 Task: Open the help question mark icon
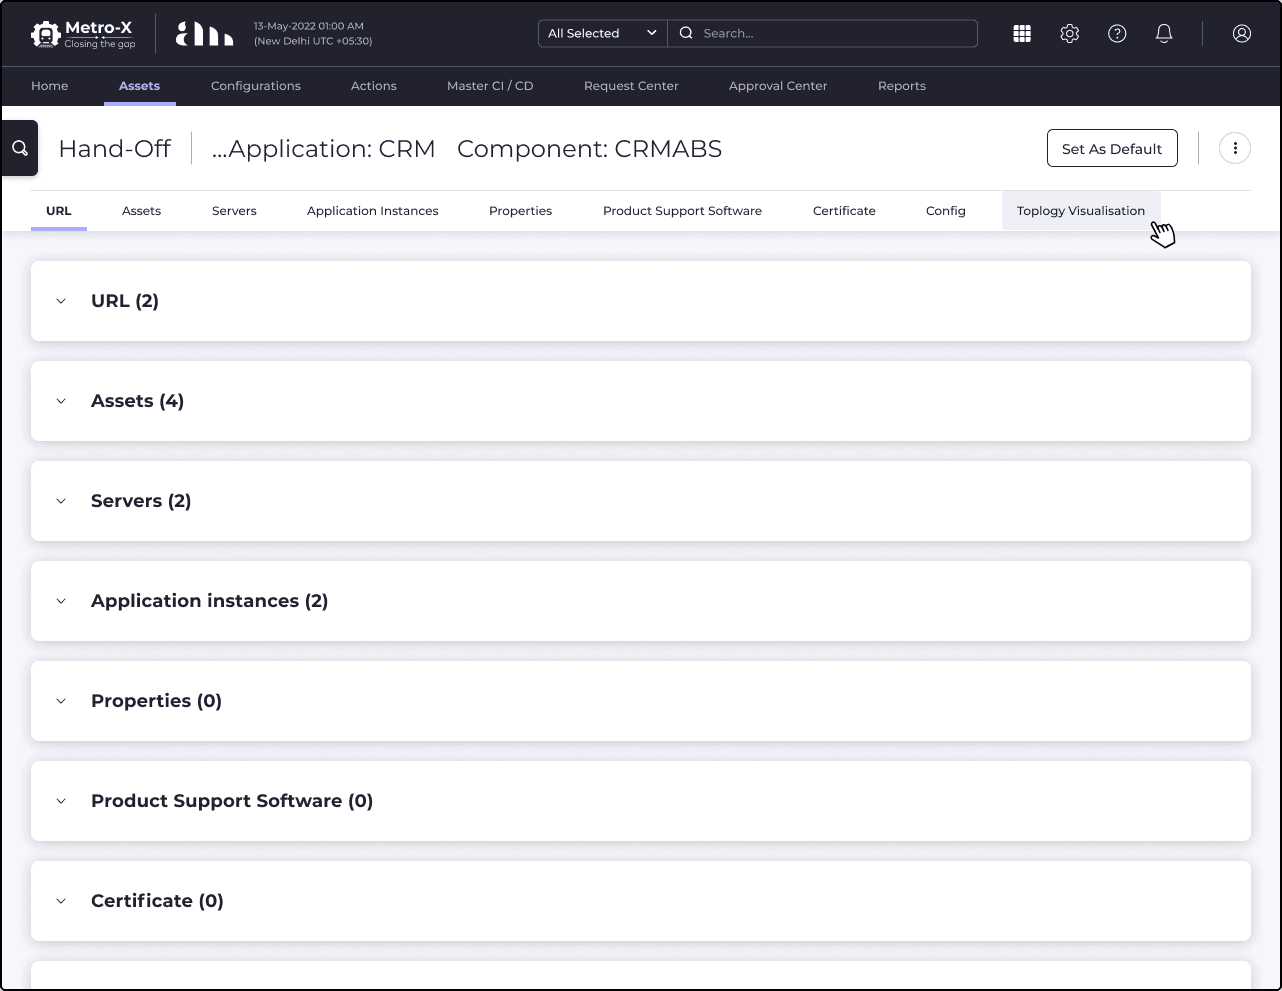pos(1117,33)
